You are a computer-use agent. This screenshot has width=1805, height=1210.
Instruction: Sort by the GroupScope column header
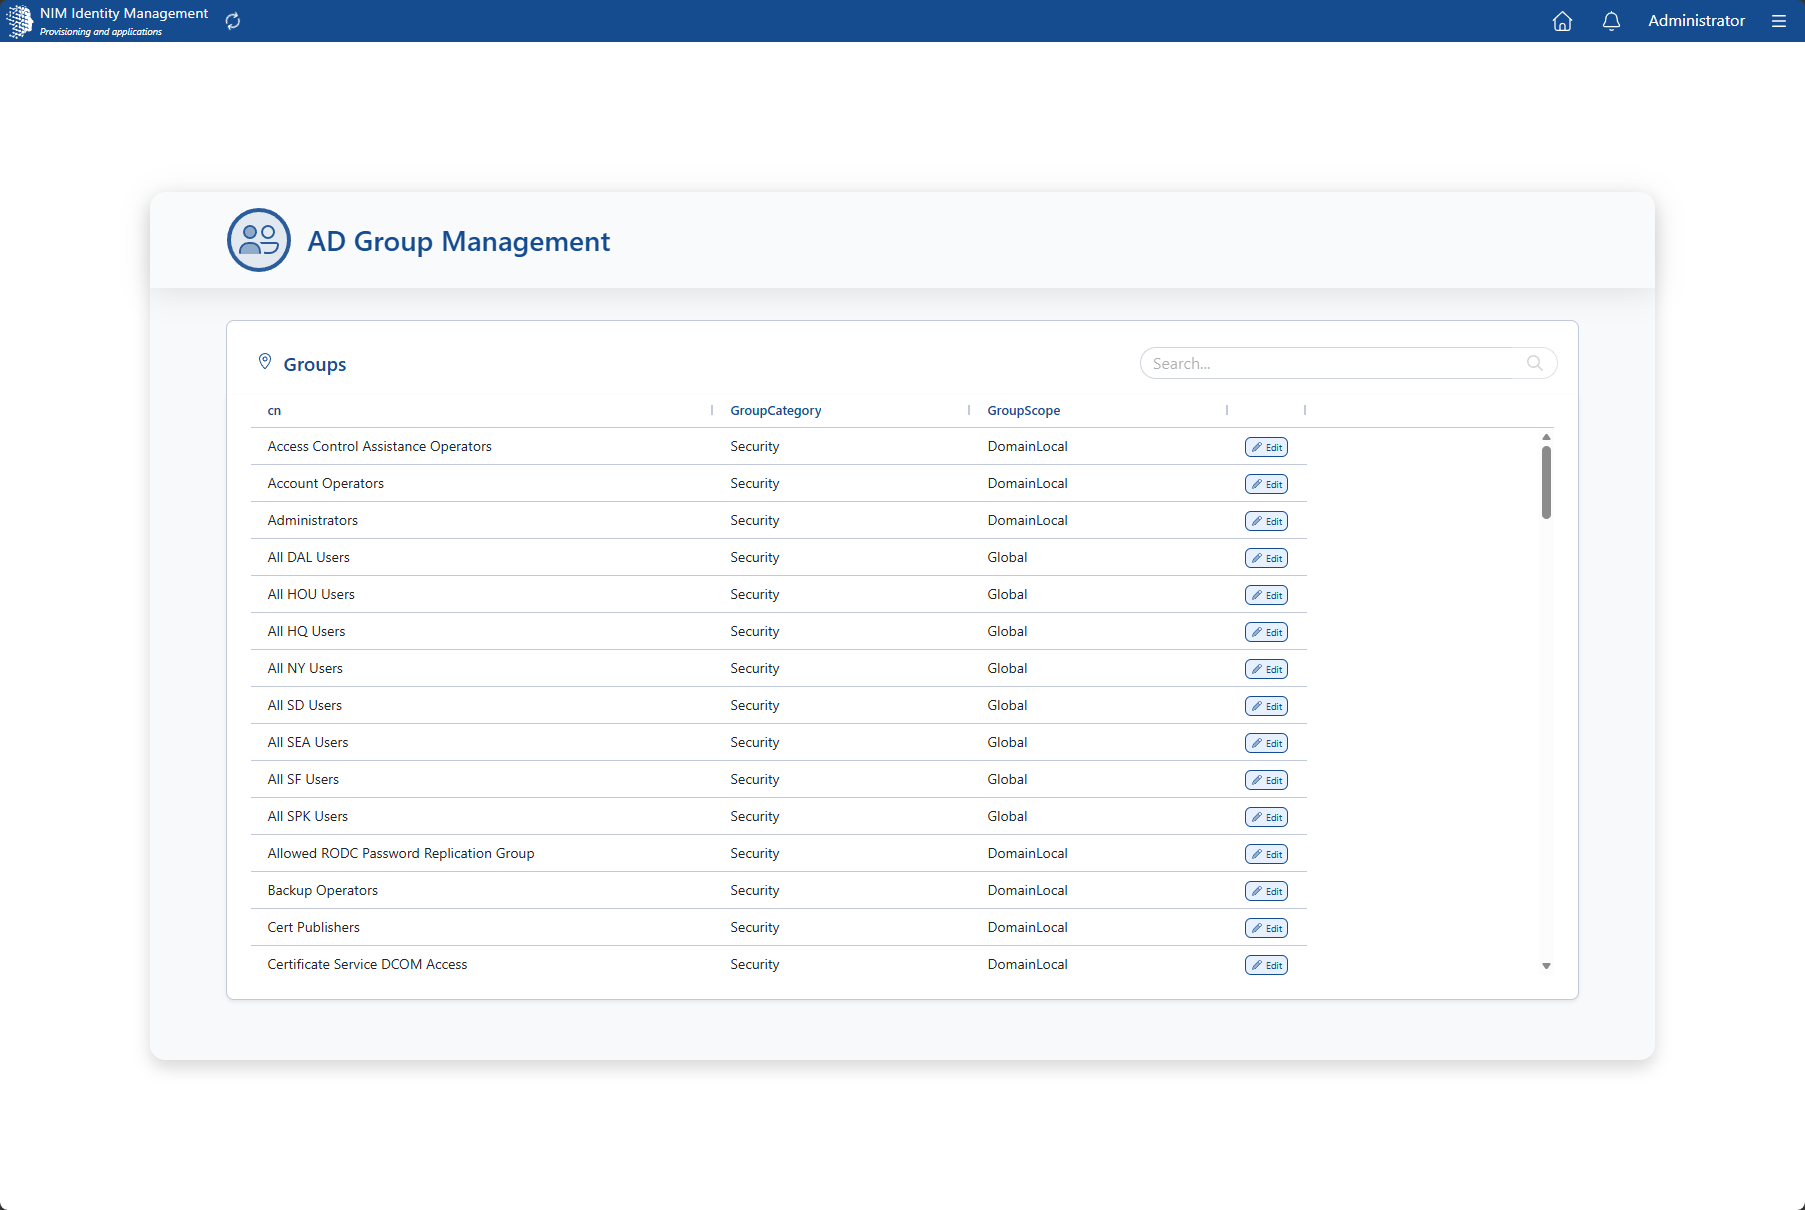pos(1023,411)
